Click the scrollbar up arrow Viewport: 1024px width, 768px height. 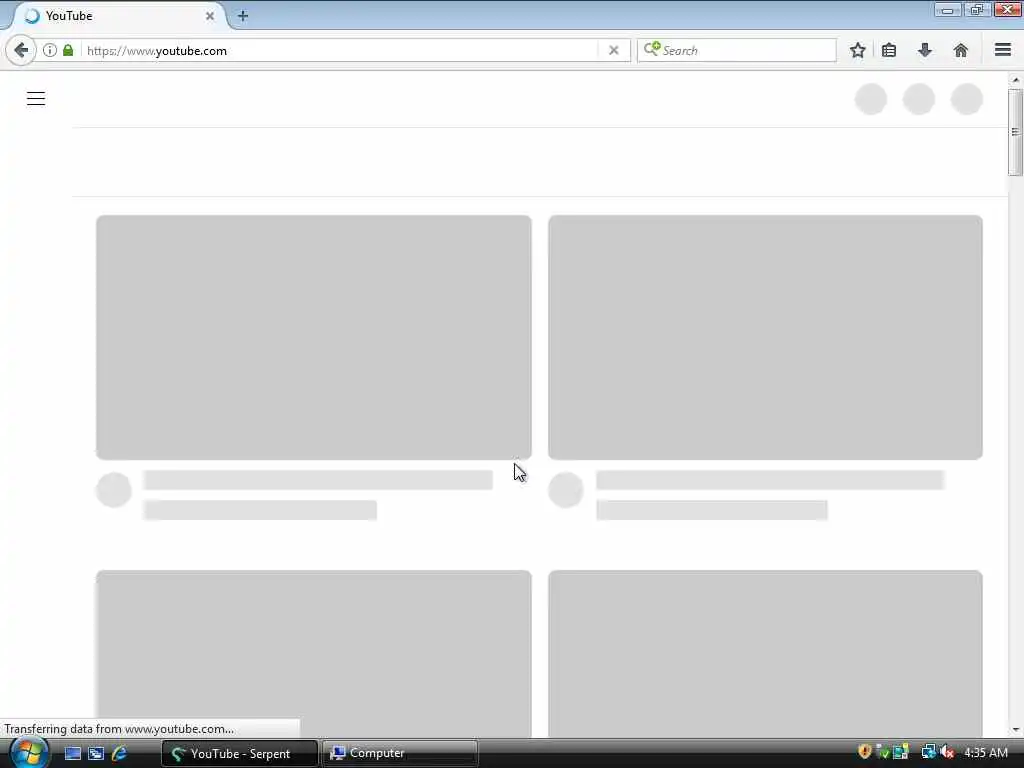point(1015,80)
